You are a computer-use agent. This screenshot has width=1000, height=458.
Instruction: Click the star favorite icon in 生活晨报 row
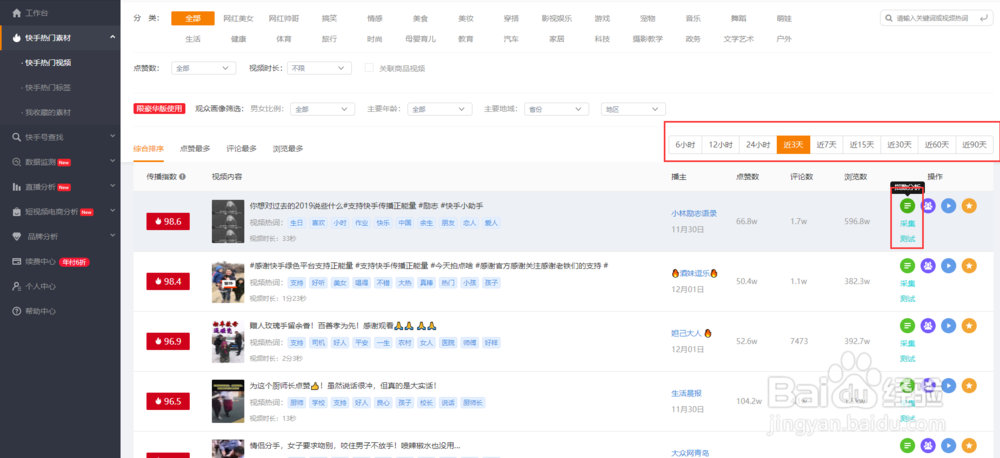(969, 385)
